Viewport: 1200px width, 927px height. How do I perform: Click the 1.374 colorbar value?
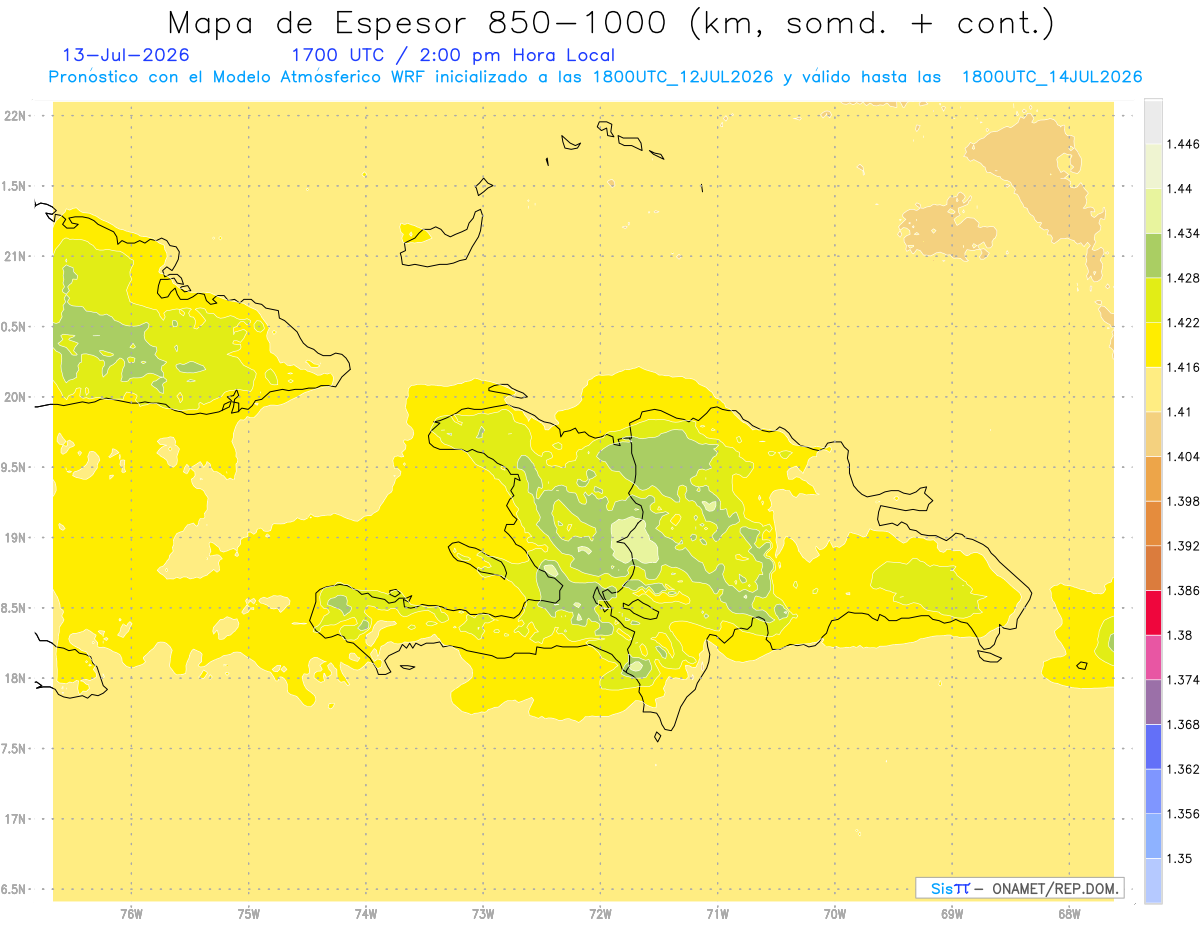[x=1183, y=680]
